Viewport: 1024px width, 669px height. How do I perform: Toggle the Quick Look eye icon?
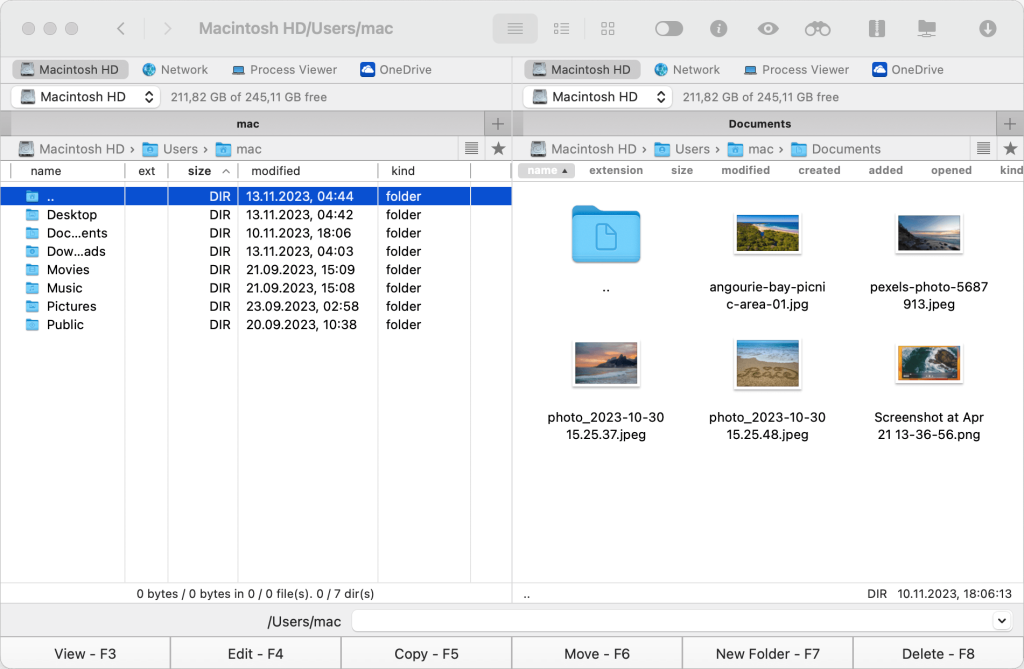pos(767,29)
